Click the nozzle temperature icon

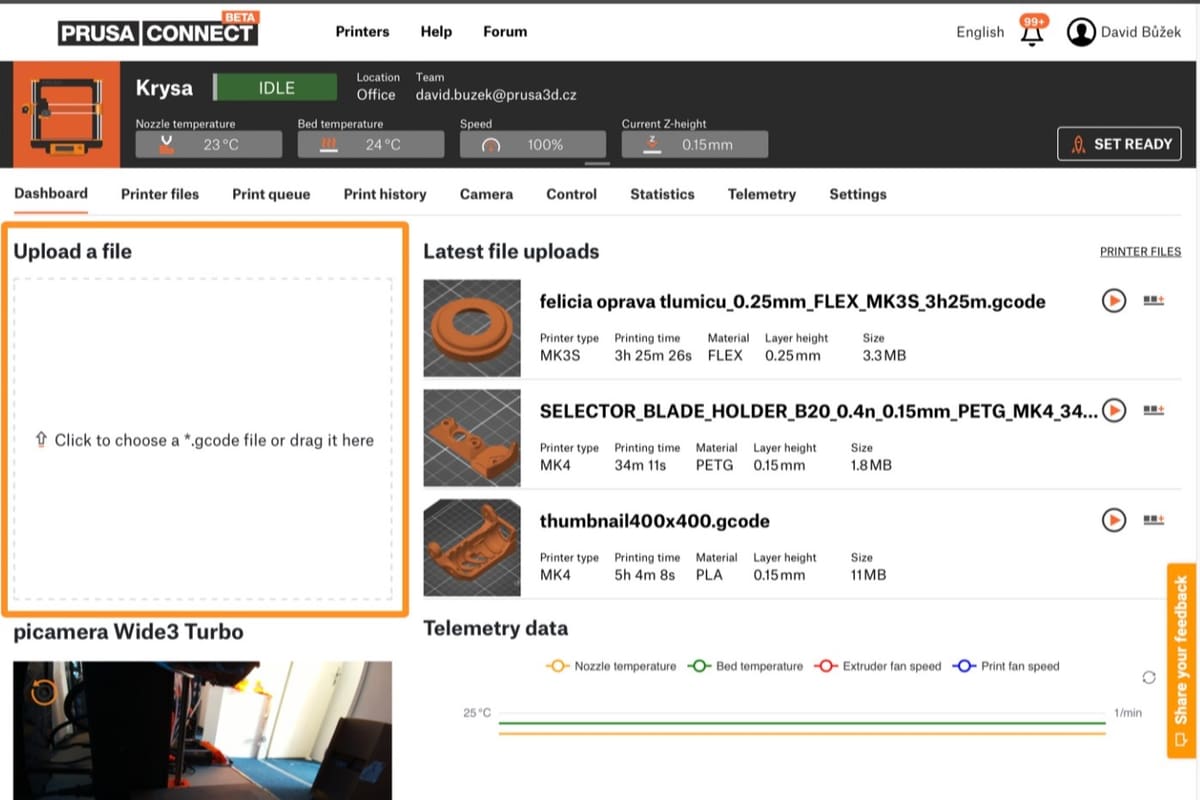click(x=166, y=145)
